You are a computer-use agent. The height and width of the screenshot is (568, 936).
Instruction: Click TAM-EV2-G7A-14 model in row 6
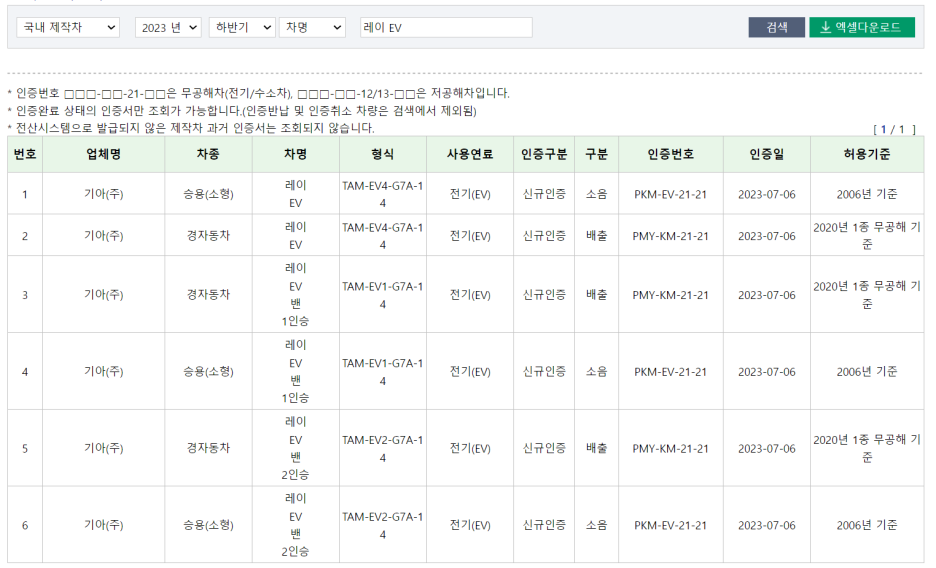[383, 526]
